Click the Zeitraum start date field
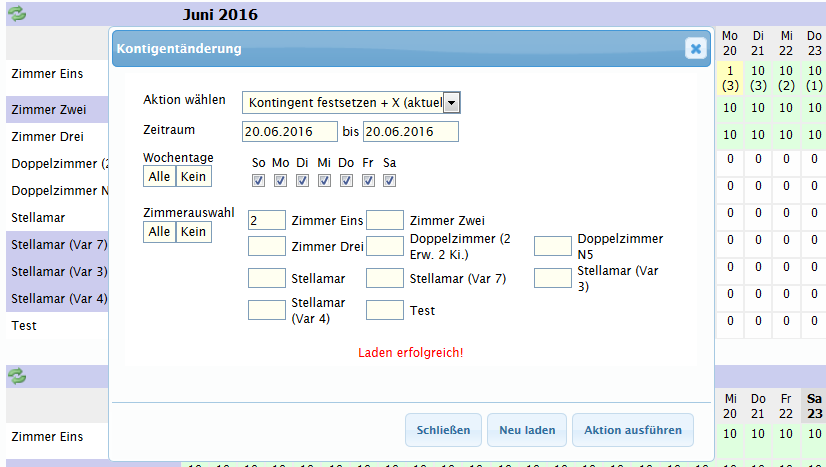The image size is (826, 467). point(290,132)
